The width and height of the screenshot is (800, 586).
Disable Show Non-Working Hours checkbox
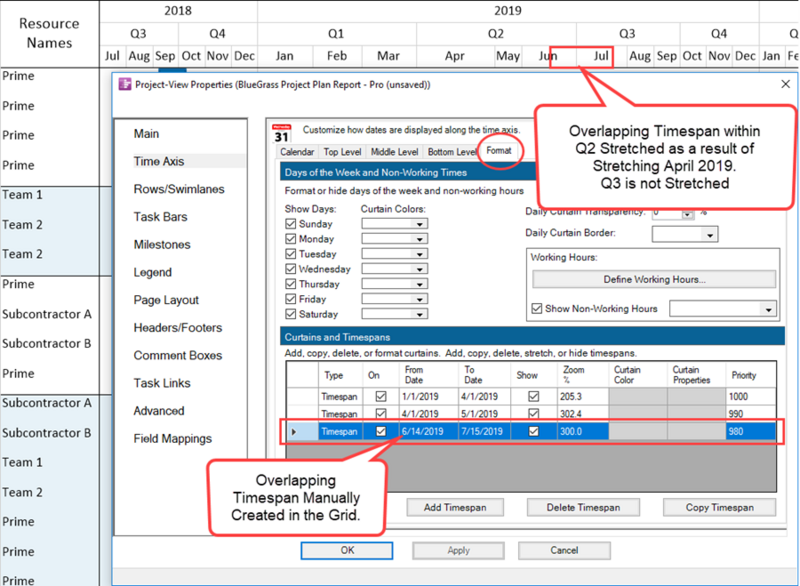coord(537,309)
